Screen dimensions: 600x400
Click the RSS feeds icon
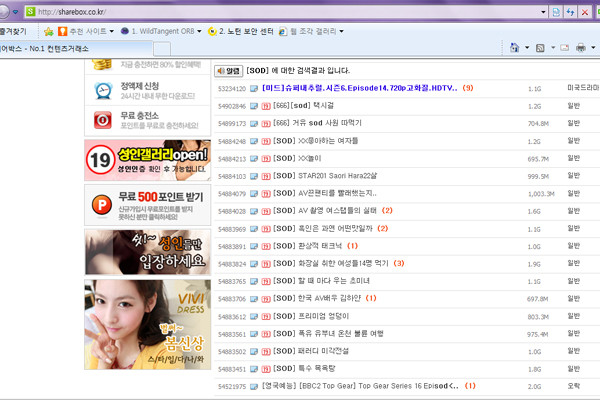click(x=541, y=47)
